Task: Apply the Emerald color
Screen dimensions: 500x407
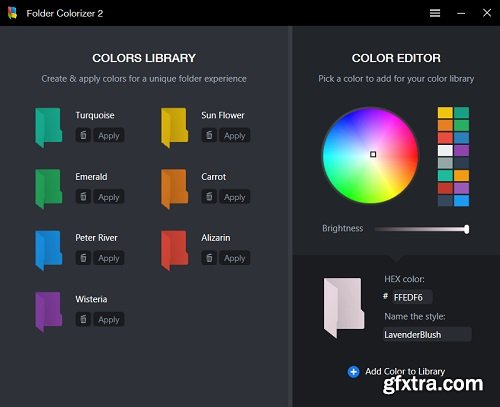Action: (x=109, y=197)
